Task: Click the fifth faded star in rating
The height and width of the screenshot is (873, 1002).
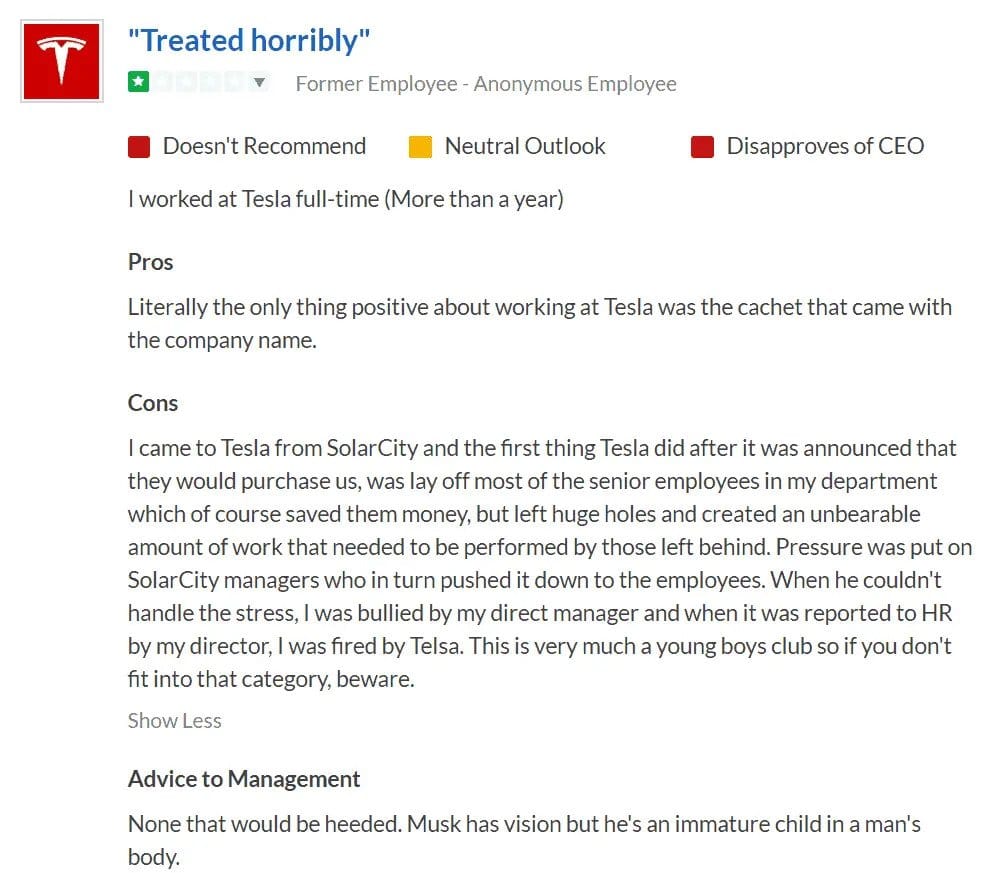Action: coord(234,83)
